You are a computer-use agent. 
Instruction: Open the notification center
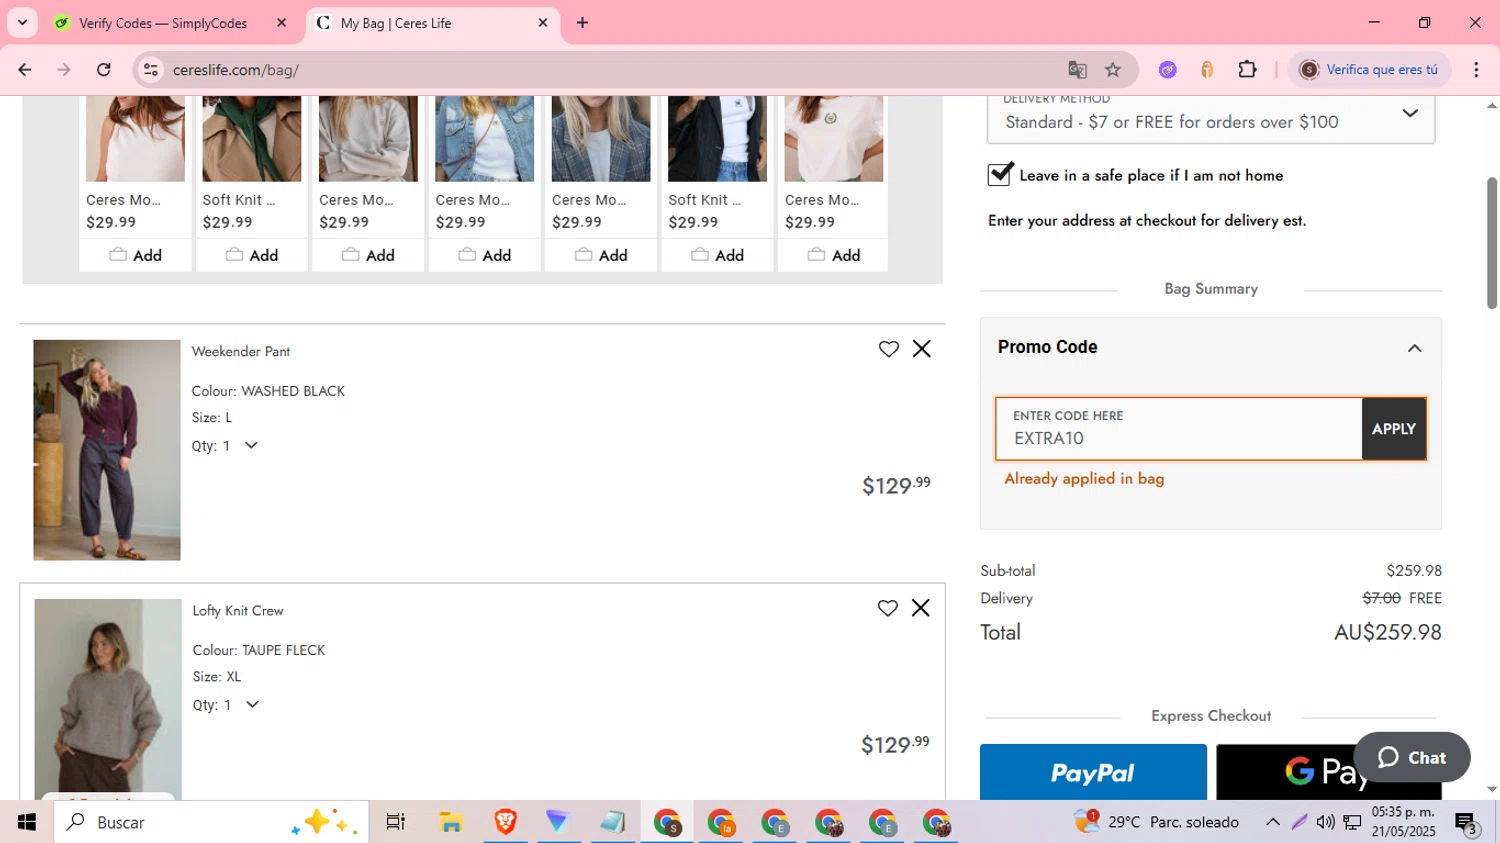[x=1466, y=822]
